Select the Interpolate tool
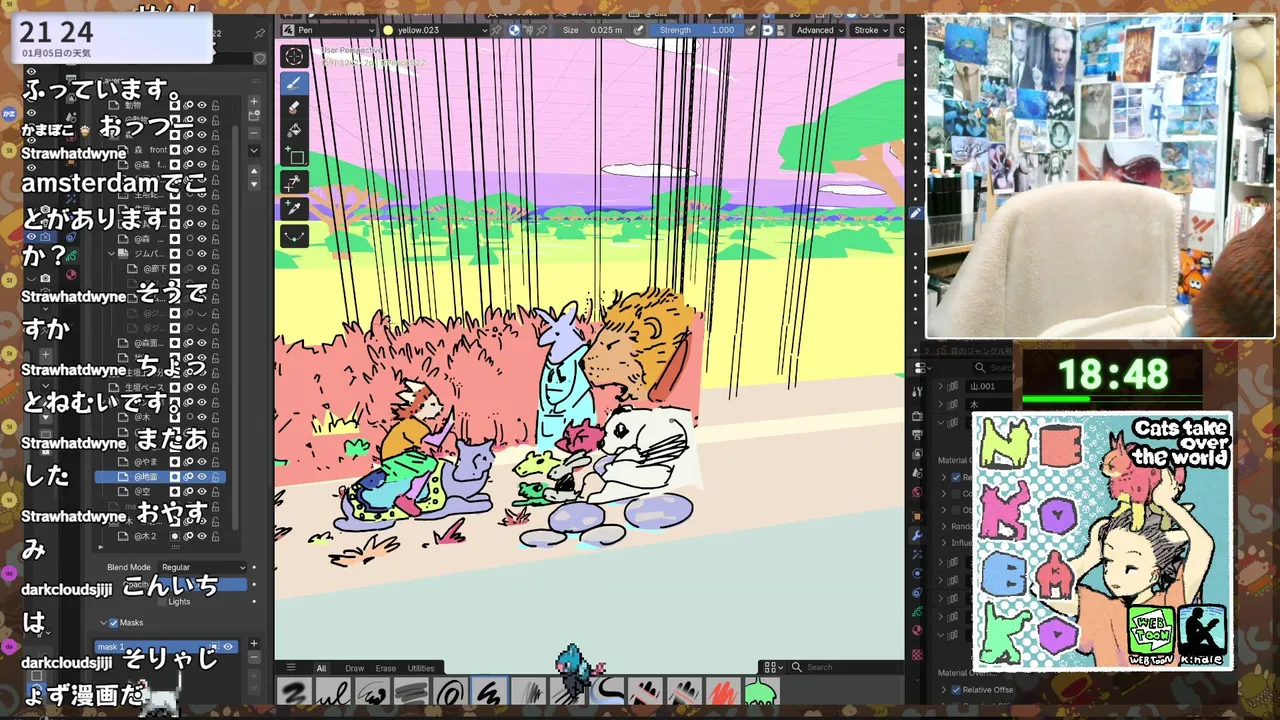Image resolution: width=1280 pixels, height=720 pixels. click(x=294, y=235)
